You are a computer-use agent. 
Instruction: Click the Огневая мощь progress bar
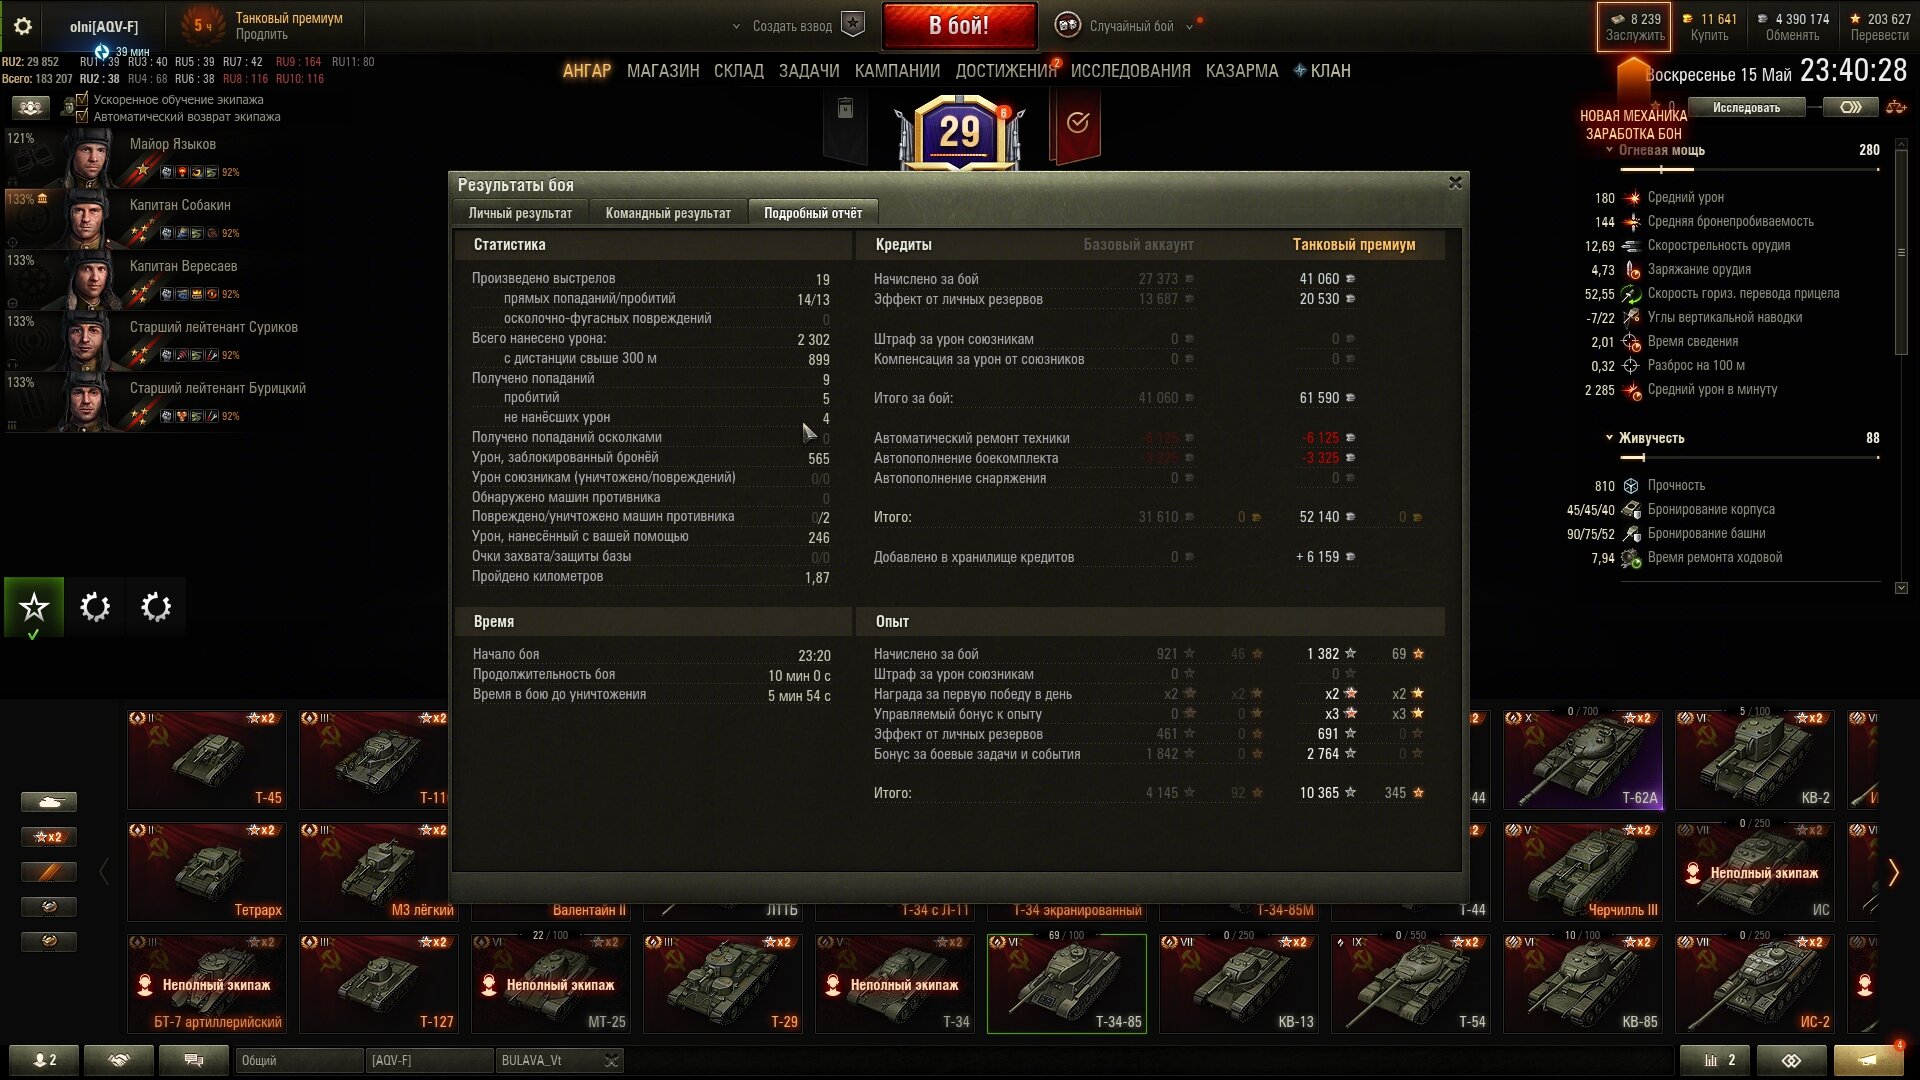pos(1749,170)
